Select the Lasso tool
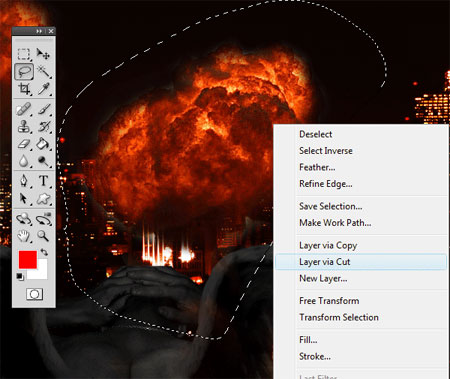Screen dimensions: 450x379 (24, 71)
